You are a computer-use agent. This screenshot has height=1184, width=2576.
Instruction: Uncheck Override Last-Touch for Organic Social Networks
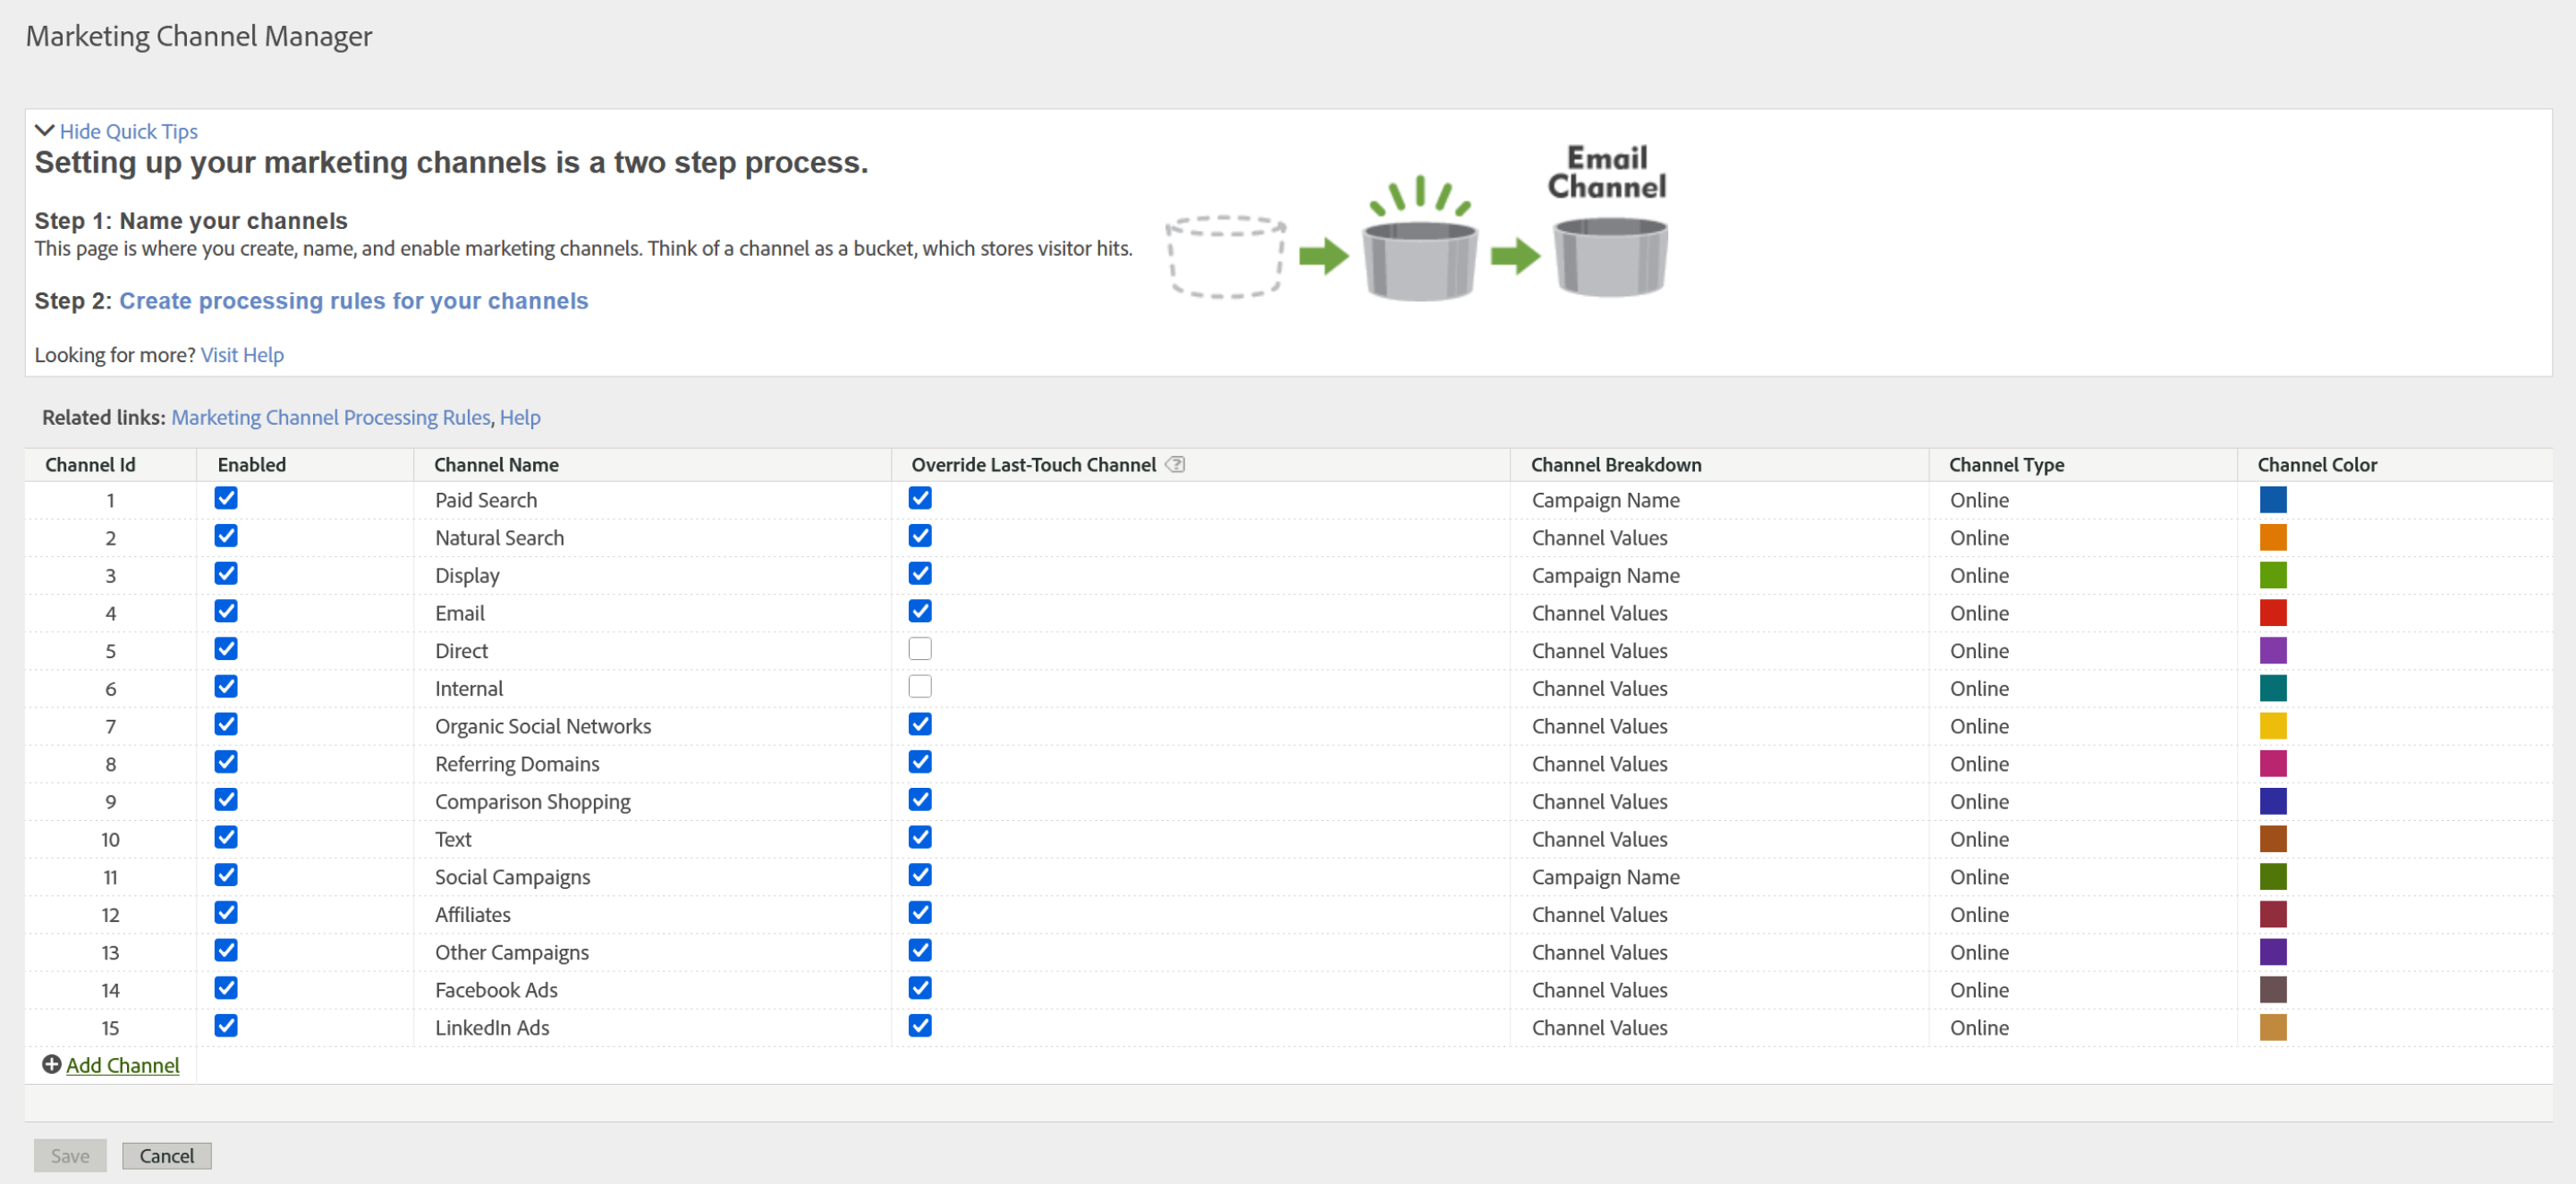(x=920, y=724)
